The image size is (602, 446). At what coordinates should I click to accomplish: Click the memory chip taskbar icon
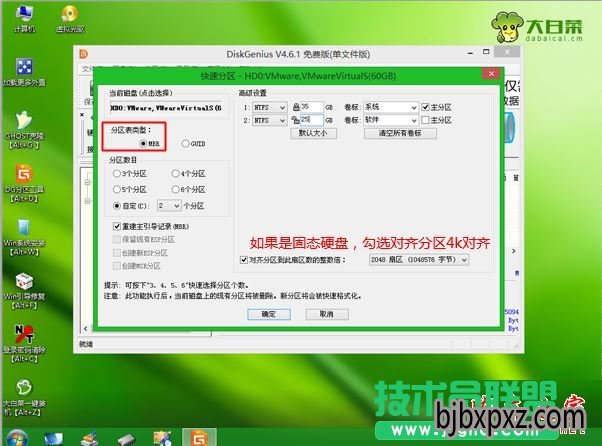coord(126,440)
